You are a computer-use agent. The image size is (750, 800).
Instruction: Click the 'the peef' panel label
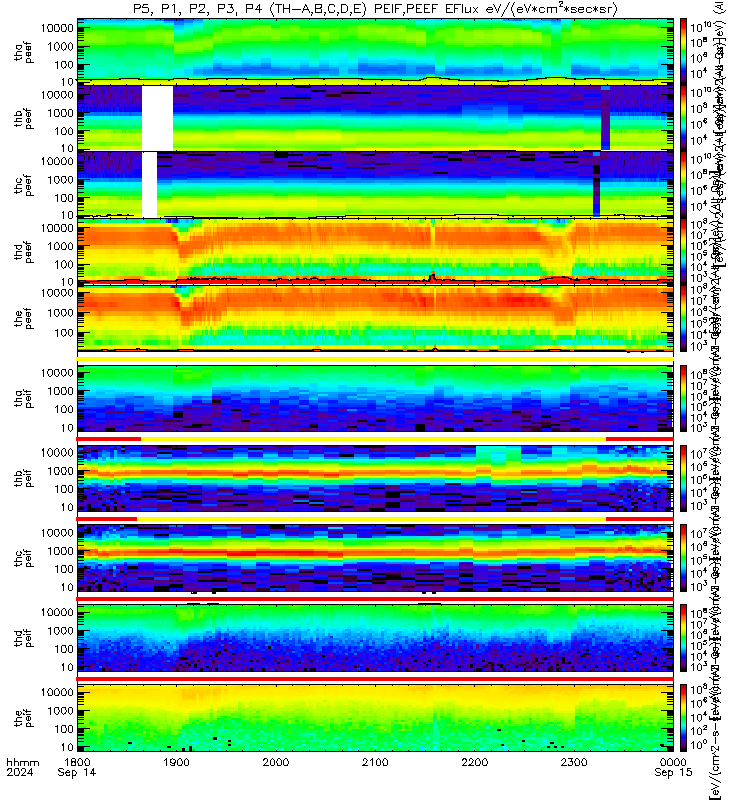[x=24, y=318]
